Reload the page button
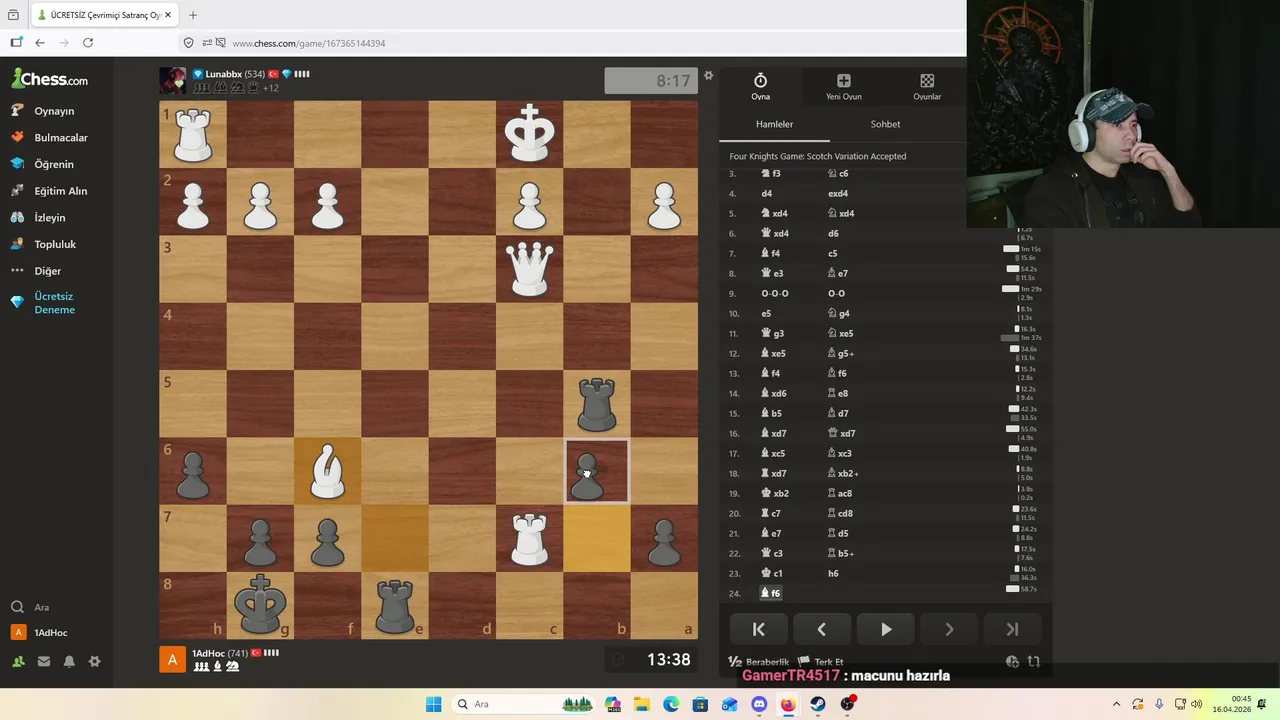1280x720 pixels. click(88, 43)
